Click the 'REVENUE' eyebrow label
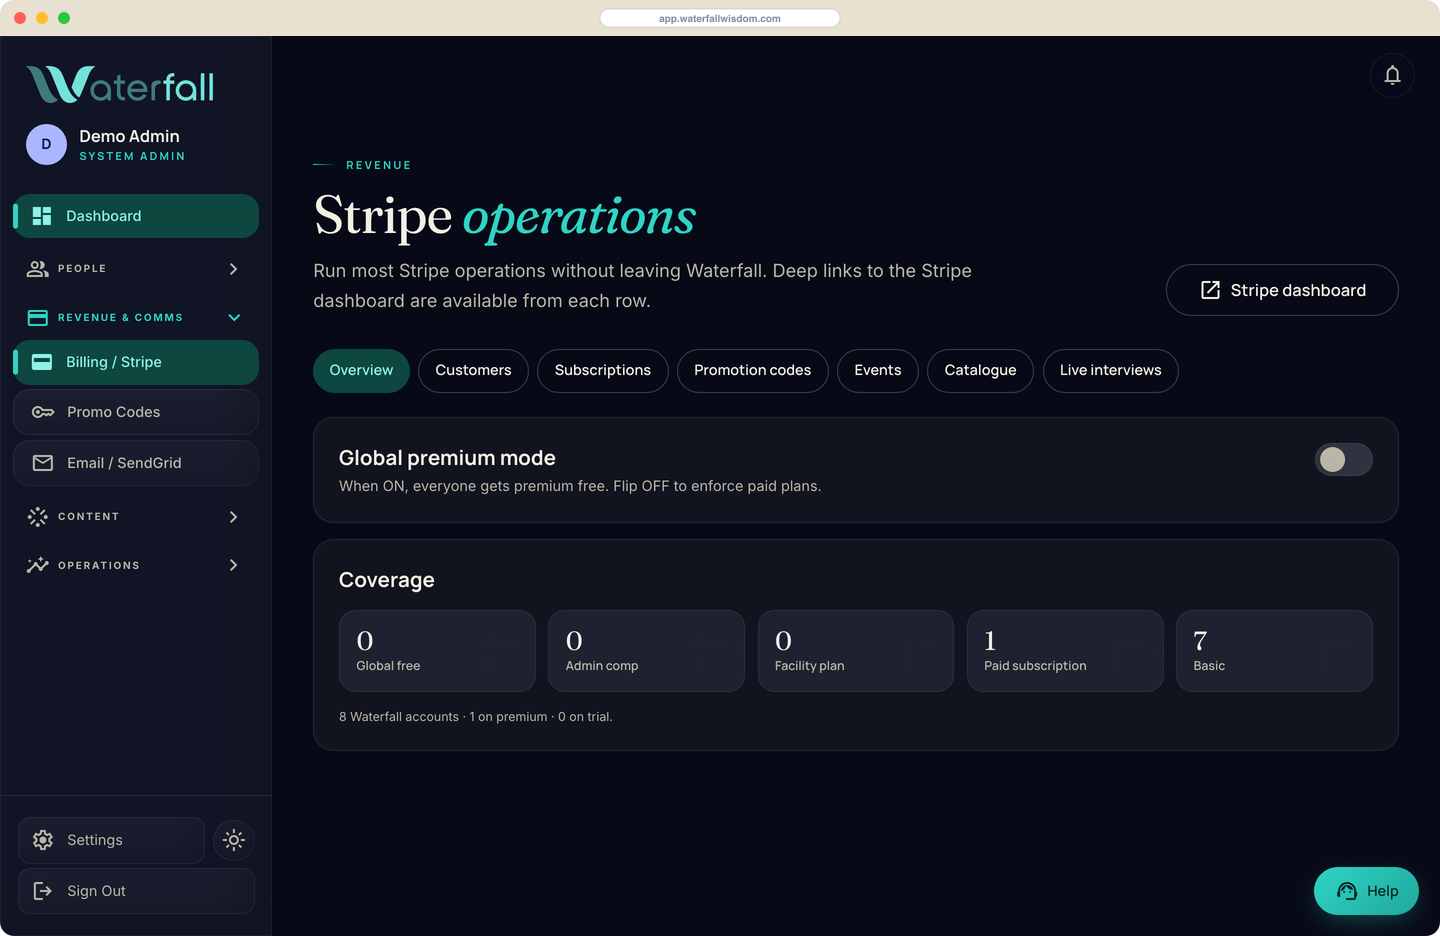The height and width of the screenshot is (936, 1440). click(379, 165)
